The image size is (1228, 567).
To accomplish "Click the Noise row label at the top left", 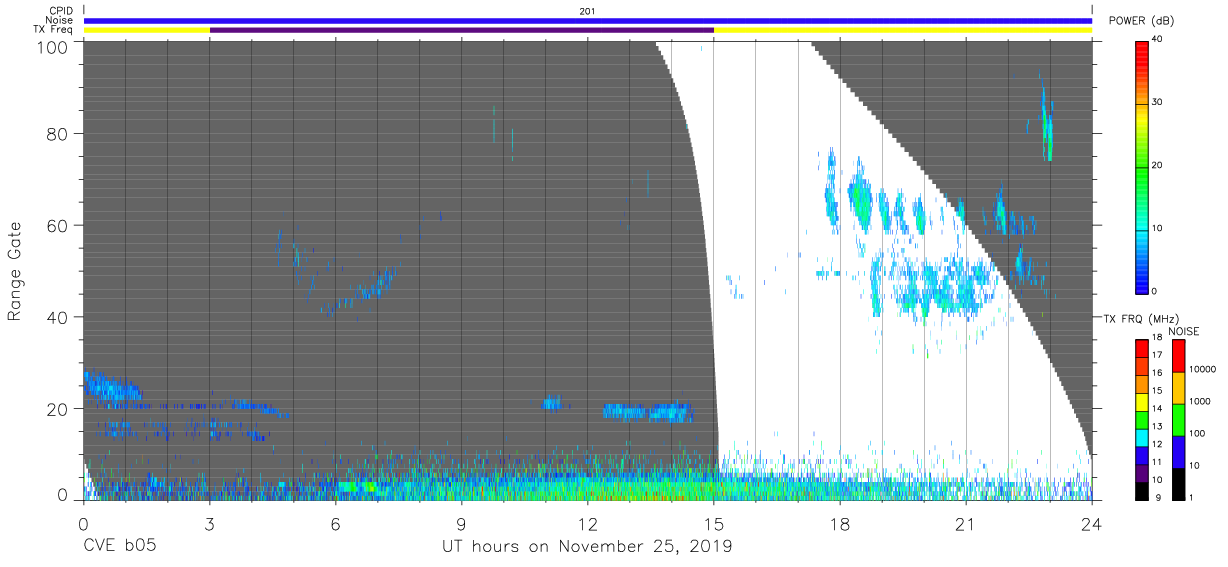I will tap(59, 20).
